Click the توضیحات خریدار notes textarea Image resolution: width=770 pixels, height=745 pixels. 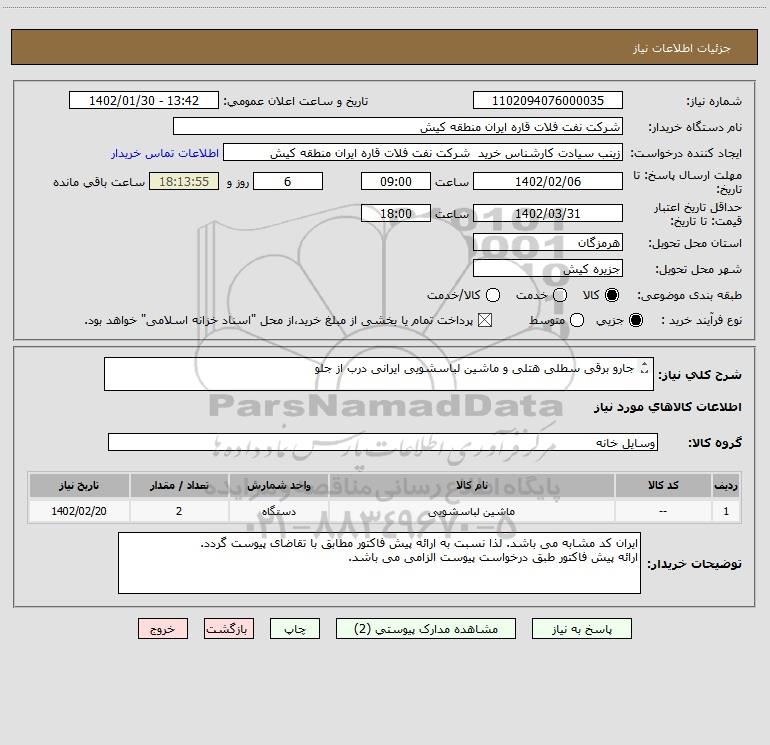tap(379, 563)
